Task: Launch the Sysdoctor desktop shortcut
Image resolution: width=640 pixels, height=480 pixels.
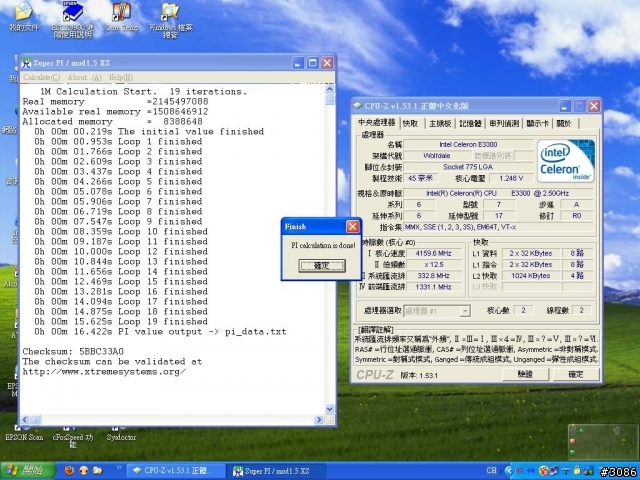Action: point(121,433)
